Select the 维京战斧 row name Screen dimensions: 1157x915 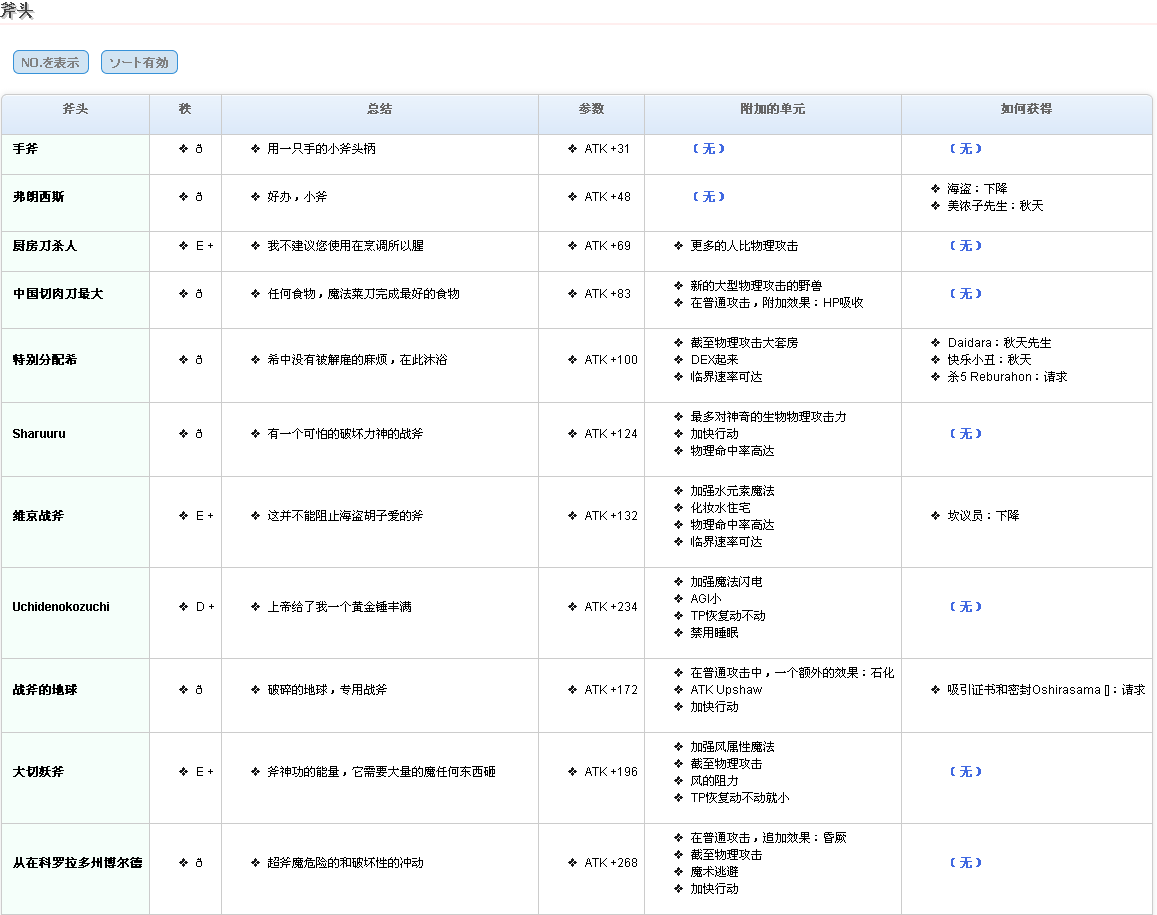click(x=38, y=516)
